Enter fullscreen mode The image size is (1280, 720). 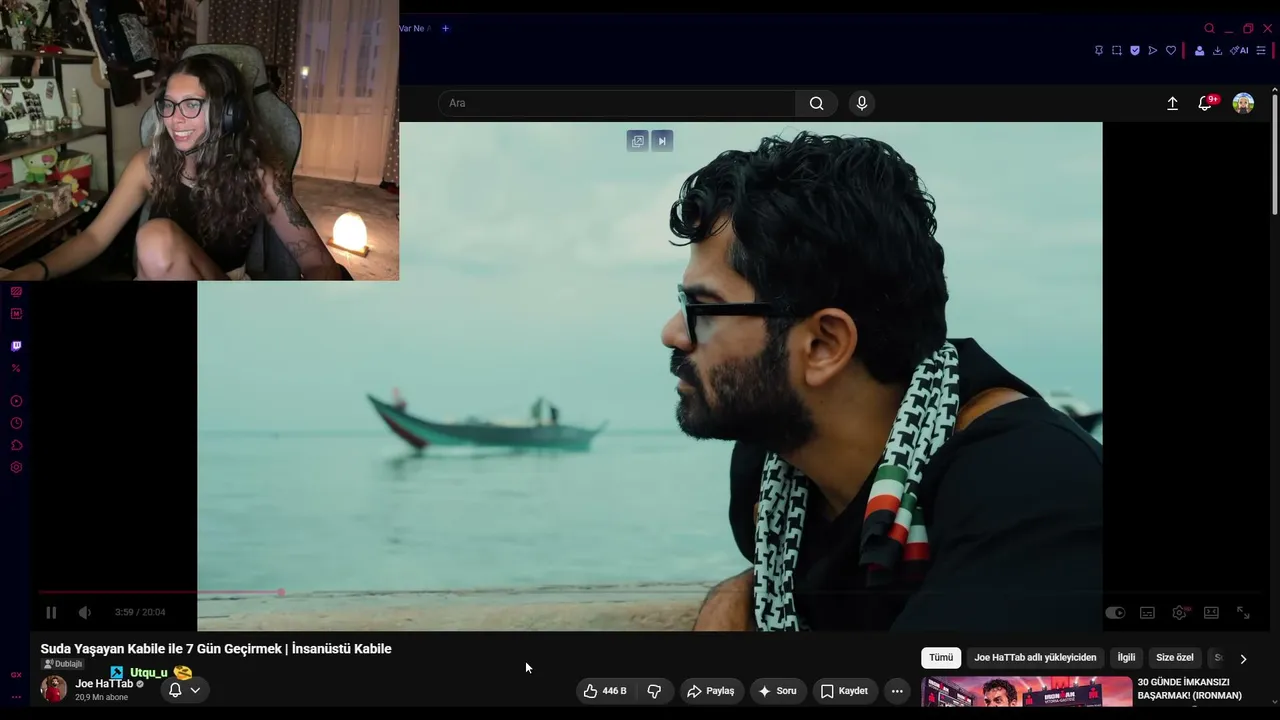point(1243,612)
